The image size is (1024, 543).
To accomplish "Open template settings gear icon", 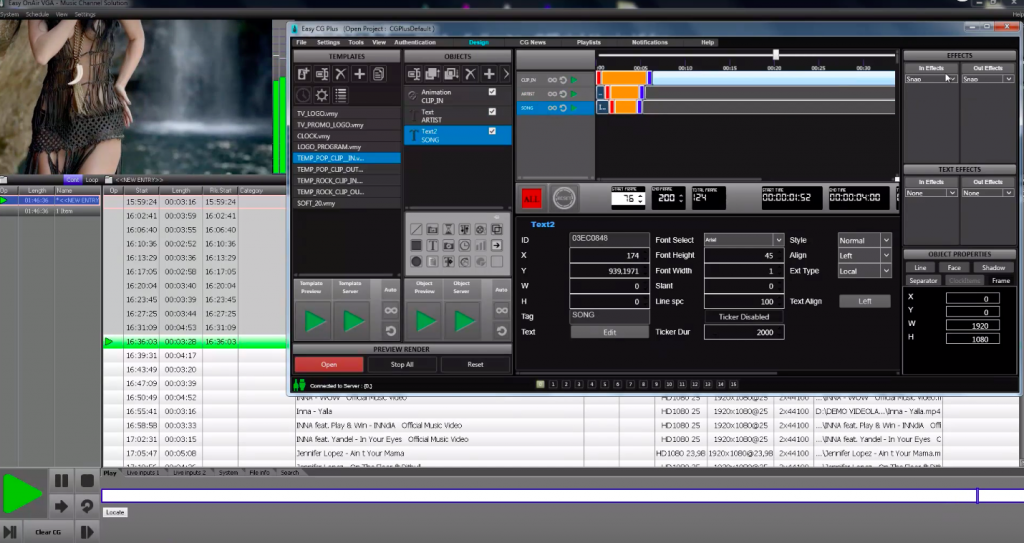I will point(322,95).
